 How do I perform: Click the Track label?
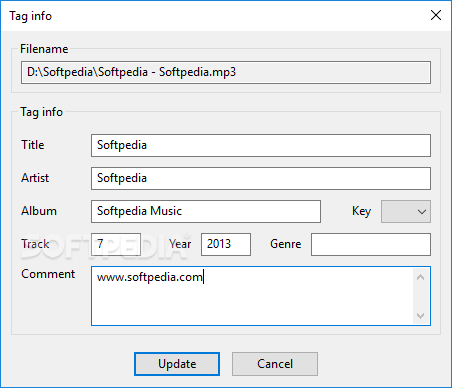tap(35, 244)
